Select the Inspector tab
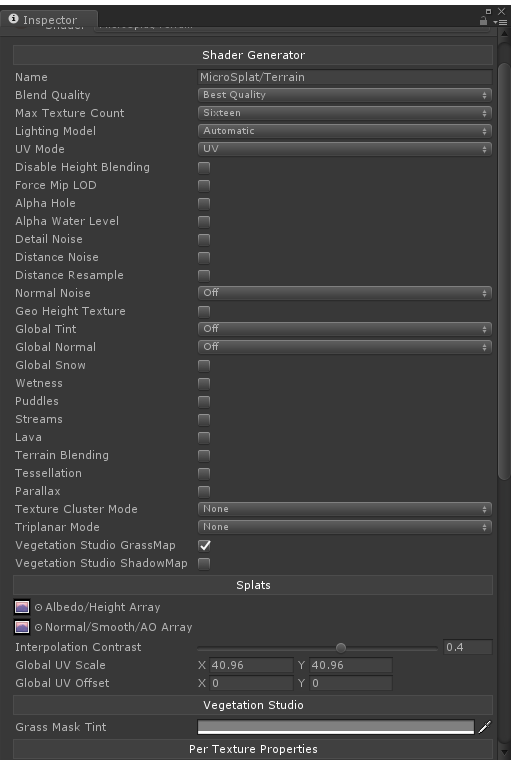 click(x=49, y=19)
